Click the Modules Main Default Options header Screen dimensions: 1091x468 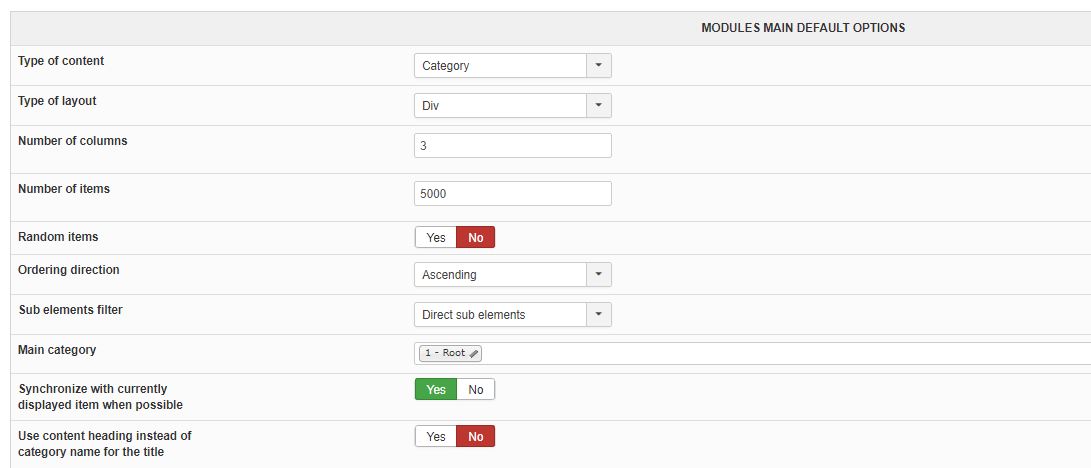pos(803,28)
